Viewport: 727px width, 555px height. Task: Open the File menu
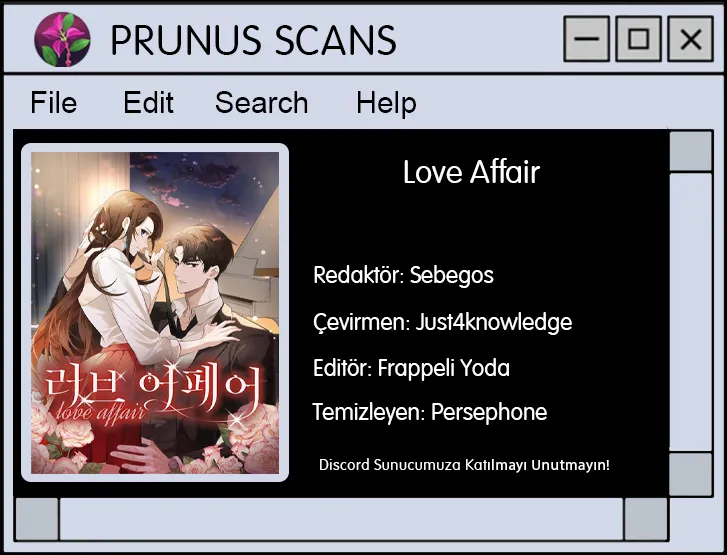(x=54, y=102)
